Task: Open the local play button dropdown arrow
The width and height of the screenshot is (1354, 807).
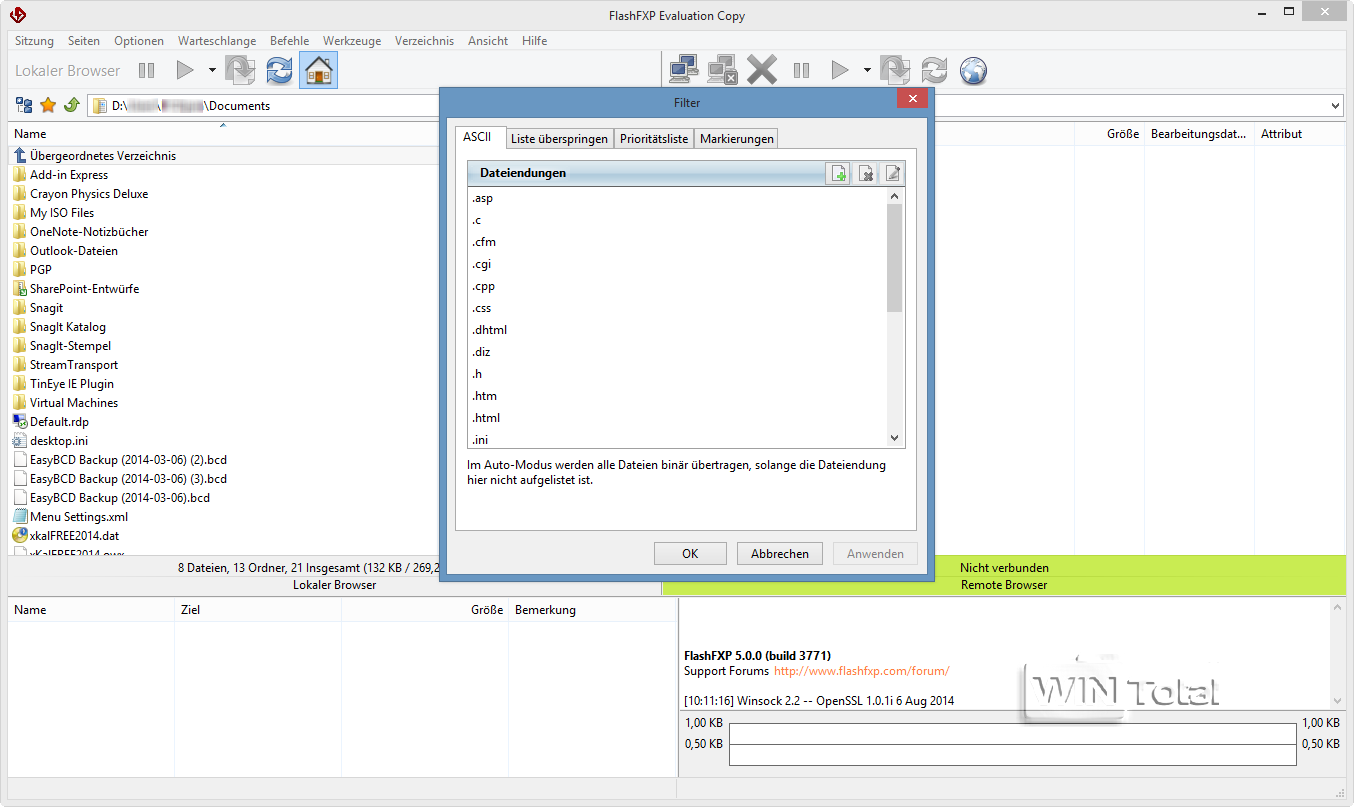Action: pos(212,70)
